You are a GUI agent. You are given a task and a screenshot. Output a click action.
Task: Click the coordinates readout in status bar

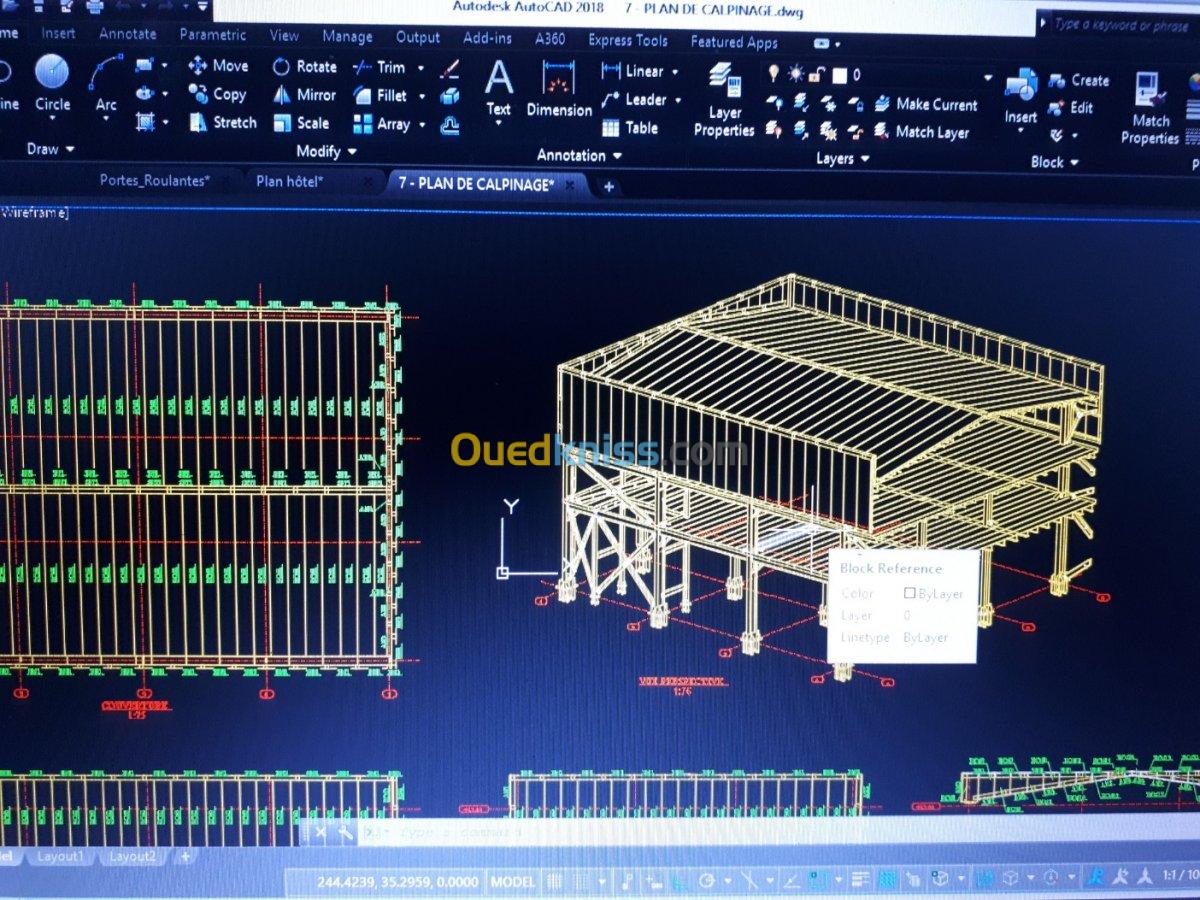point(399,882)
